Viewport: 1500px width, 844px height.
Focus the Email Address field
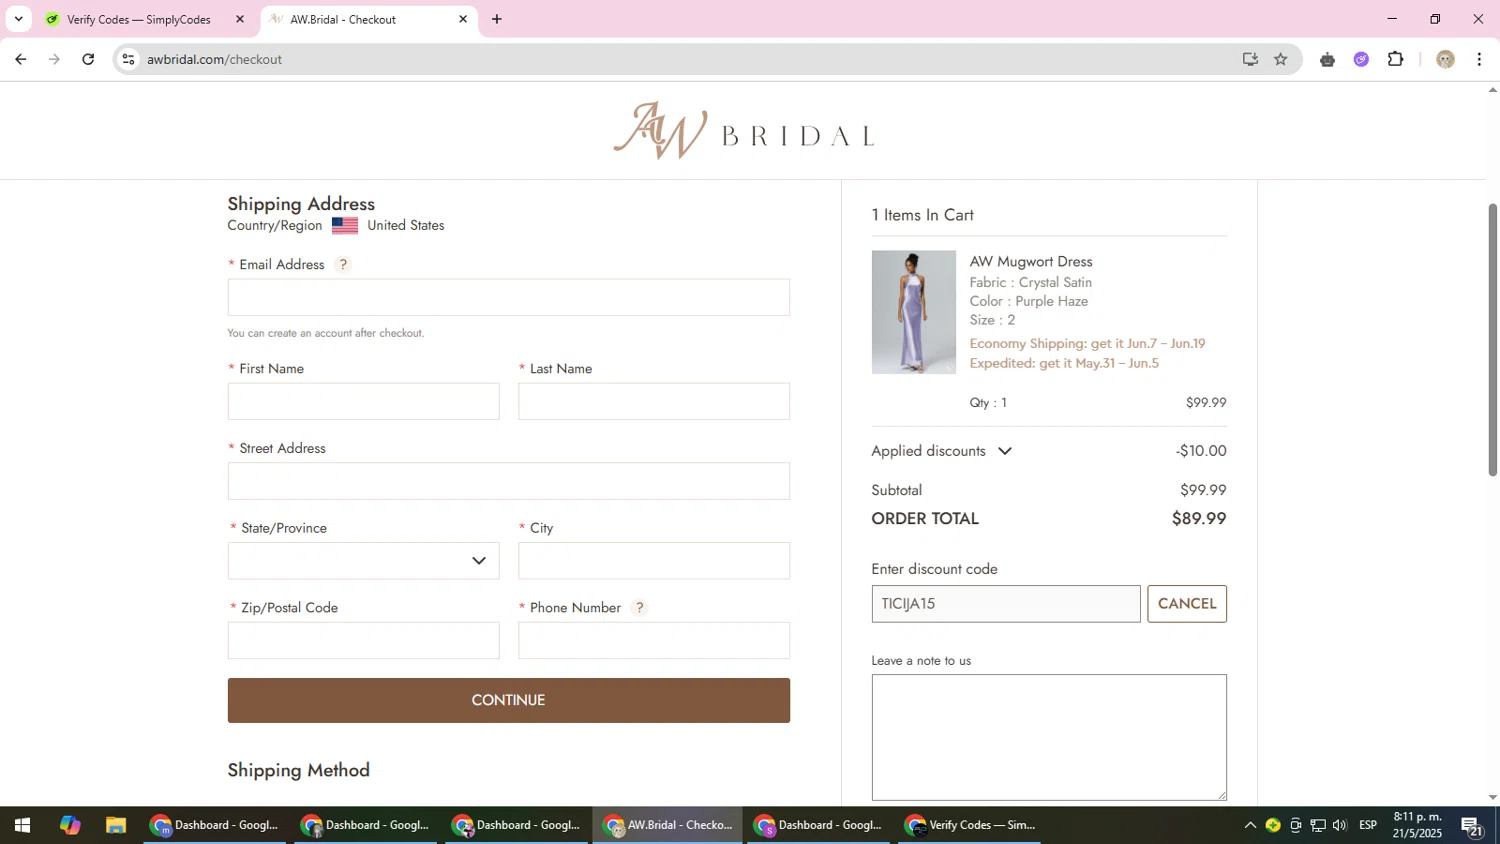508,297
